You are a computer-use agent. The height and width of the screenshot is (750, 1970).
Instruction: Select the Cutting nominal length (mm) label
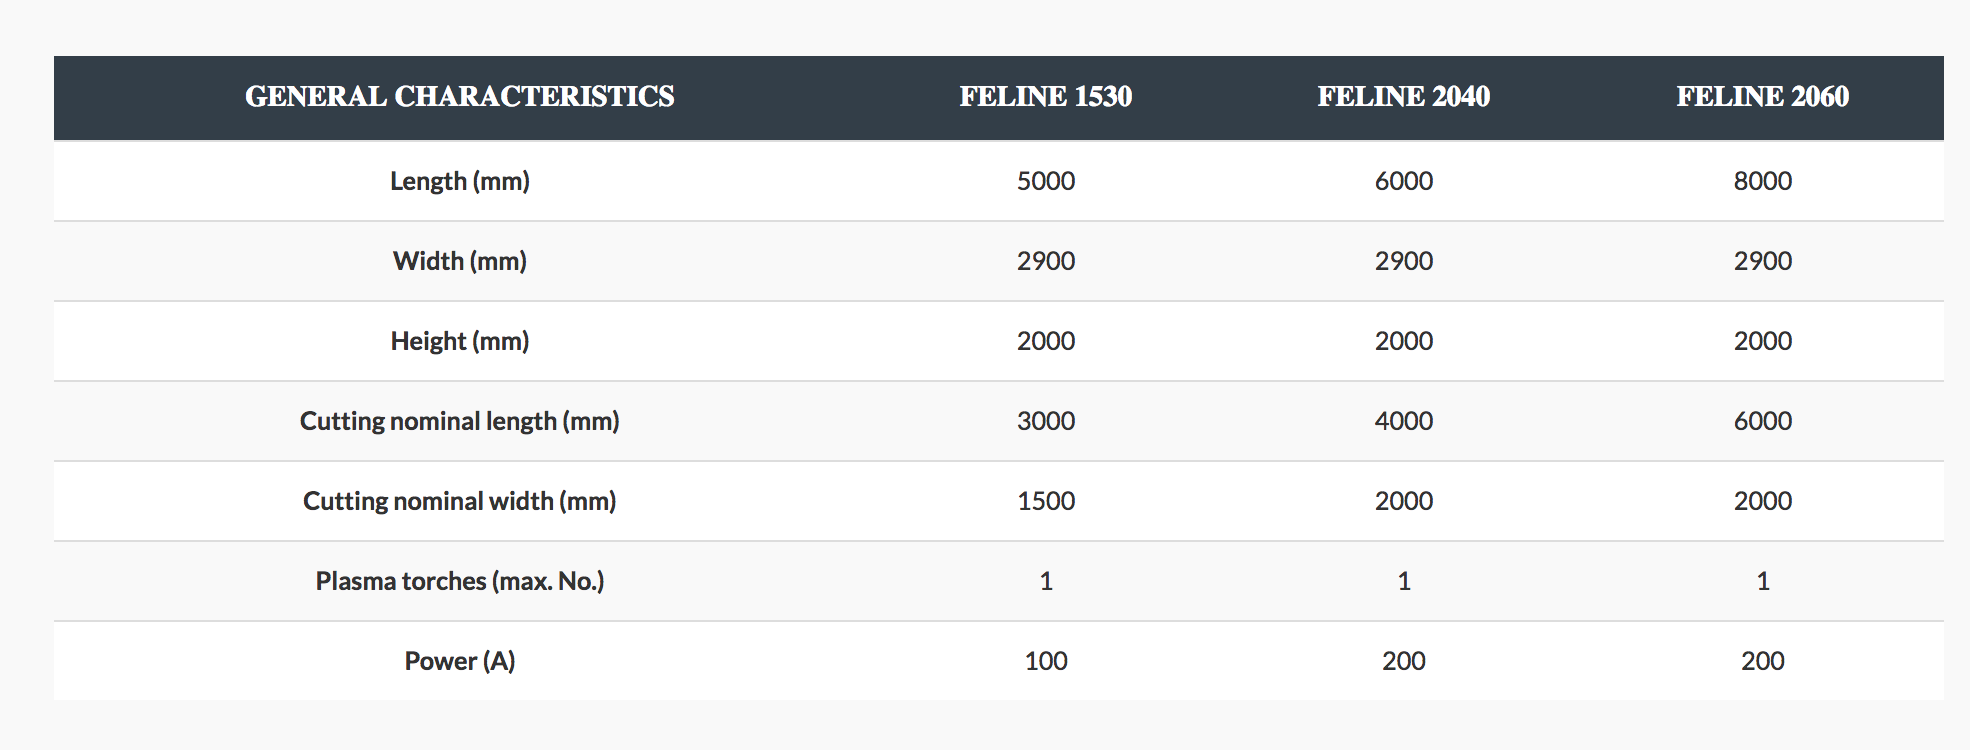pos(460,421)
